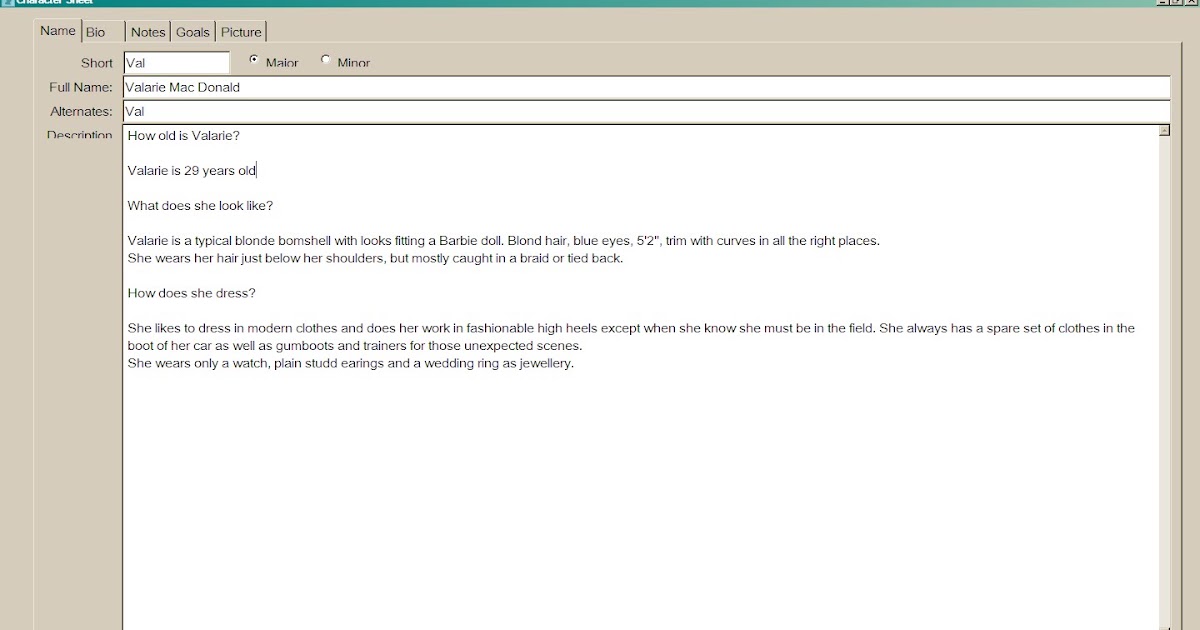Click the 'What does she look like?' line
Image resolution: width=1200 pixels, height=630 pixels.
click(x=200, y=205)
